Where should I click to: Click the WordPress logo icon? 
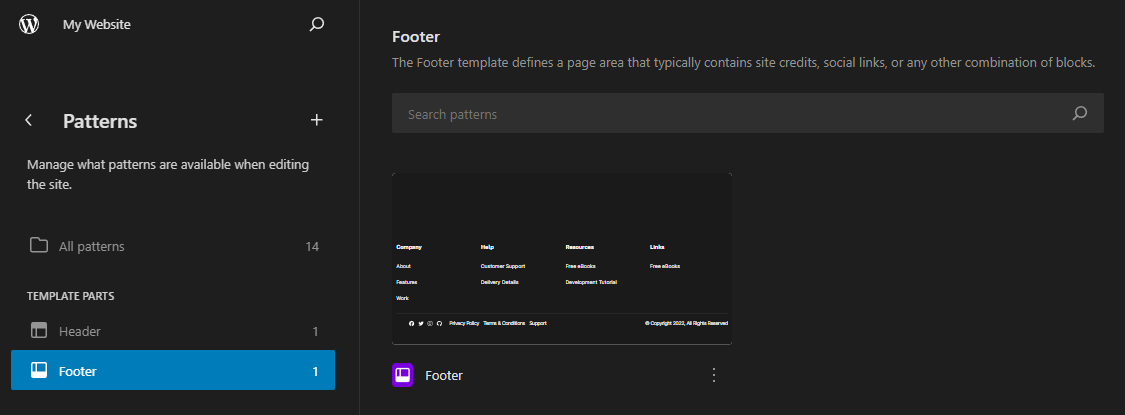[x=29, y=24]
